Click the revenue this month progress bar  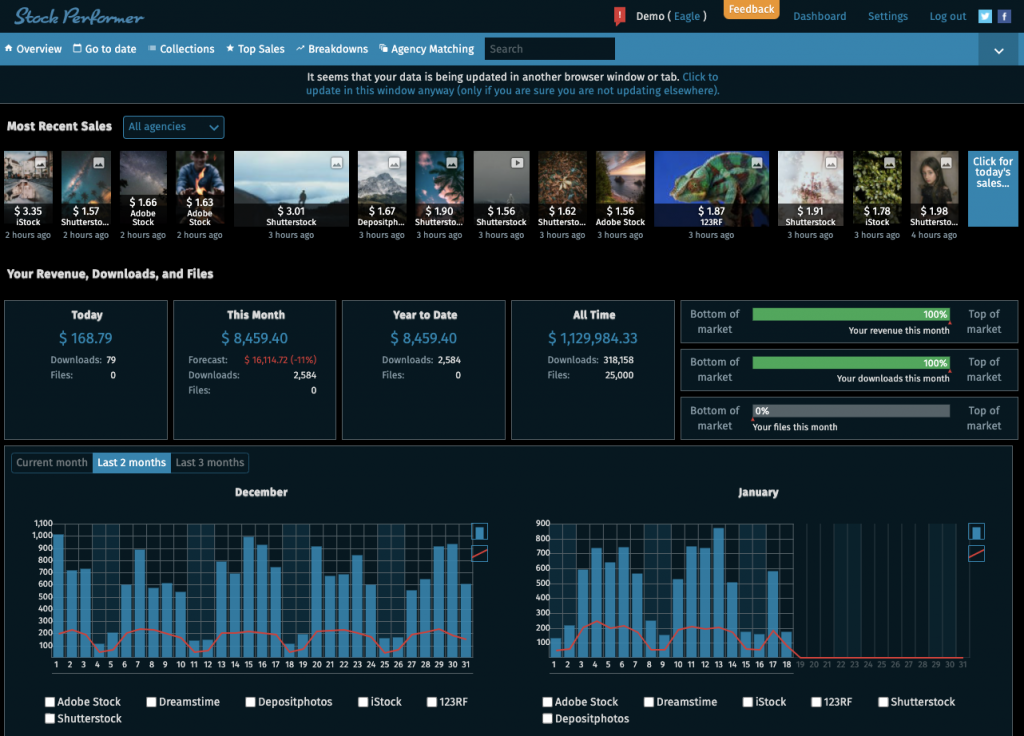(851, 314)
